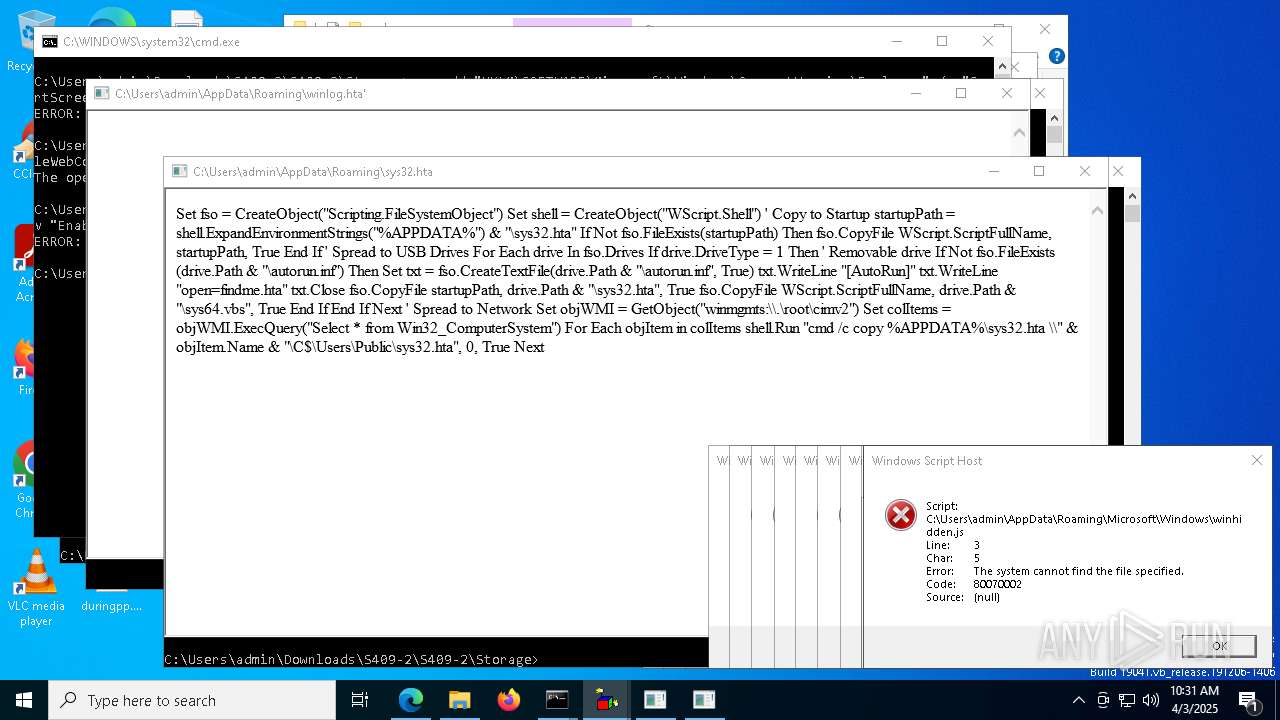The height and width of the screenshot is (720, 1280).
Task: Click the S409-2\Storage command prompt line
Action: pyautogui.click(x=351, y=660)
